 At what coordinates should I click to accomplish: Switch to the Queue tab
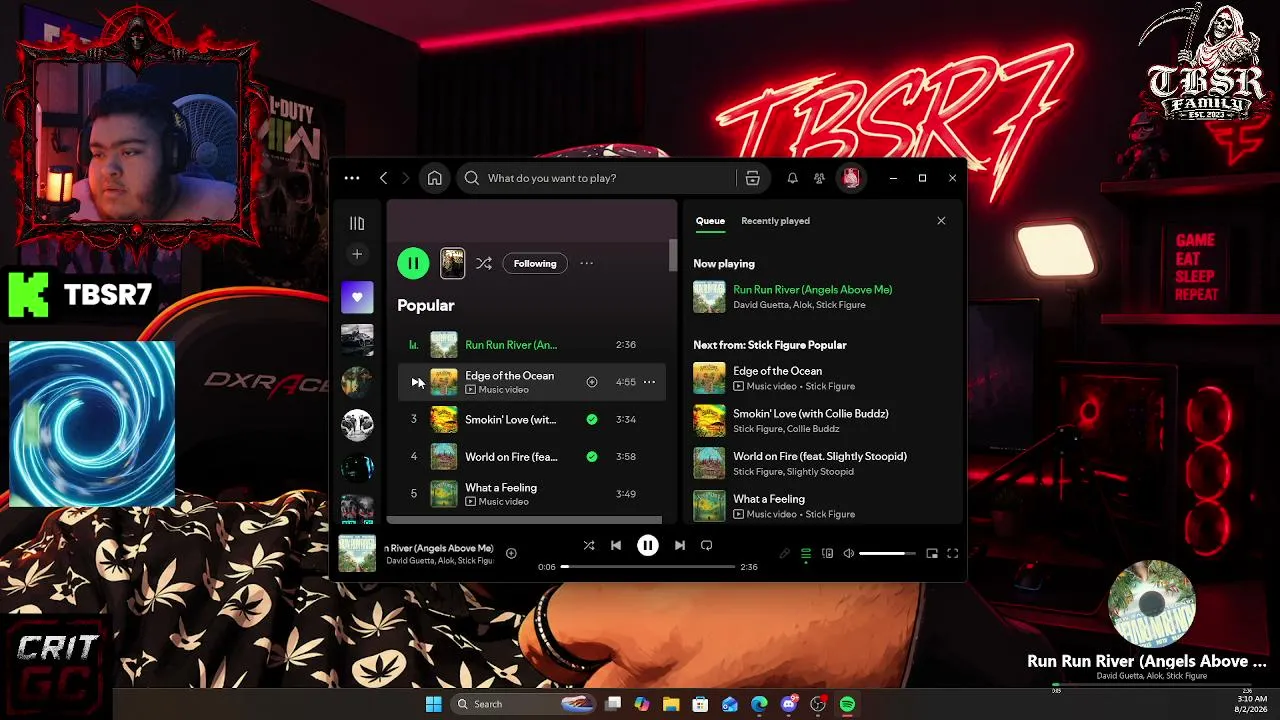710,221
